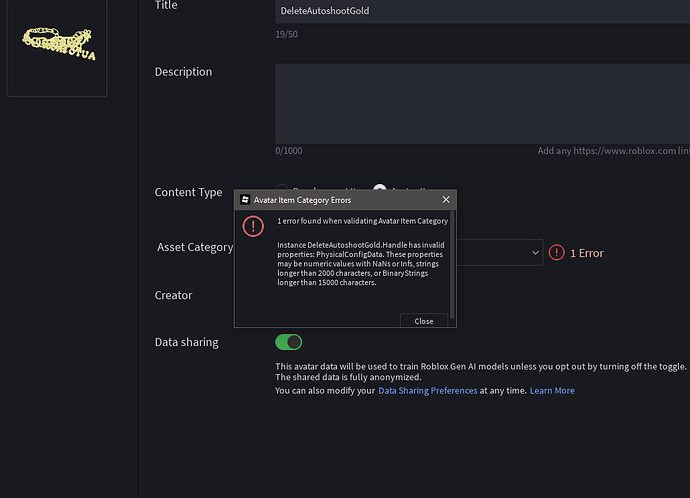Click the Data sharing label
This screenshot has height=498, width=690.
(x=187, y=342)
